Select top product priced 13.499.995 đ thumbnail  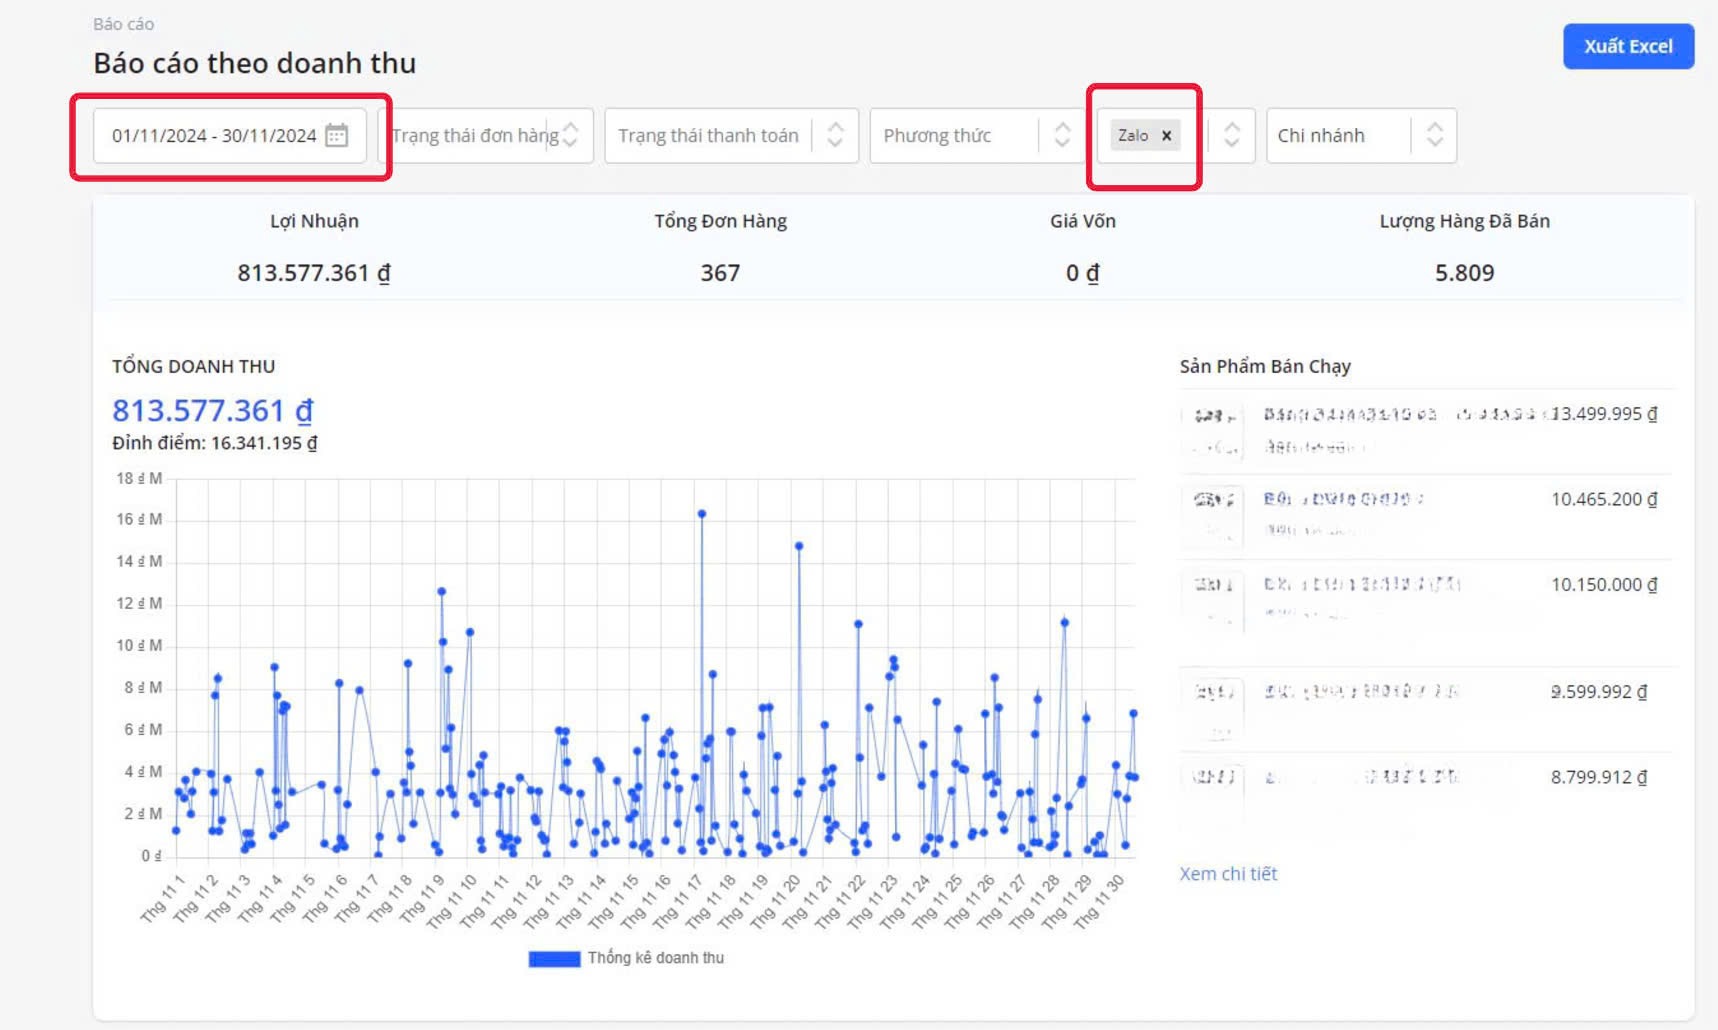coord(1212,430)
